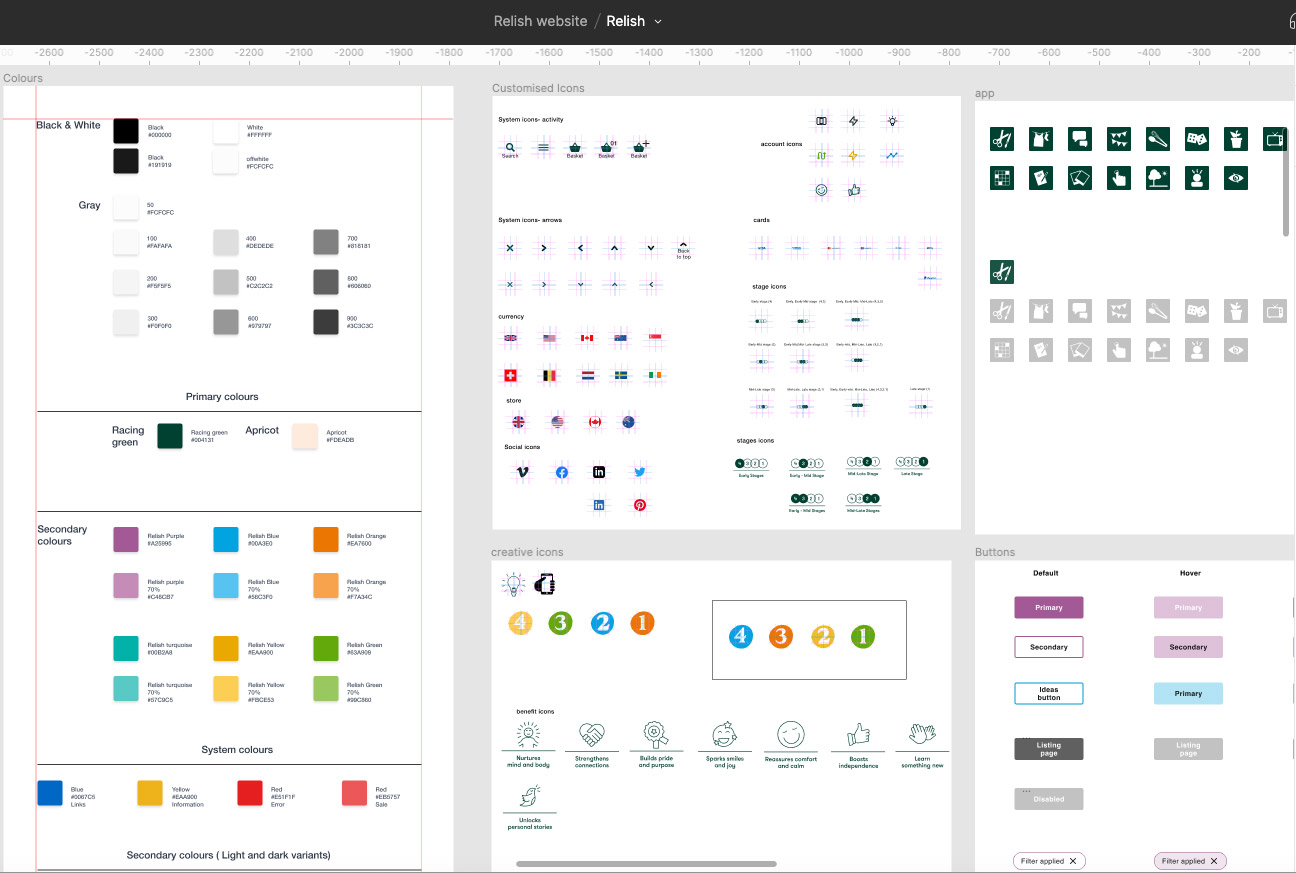Image resolution: width=1296 pixels, height=873 pixels.
Task: Select the Vimeo social icon
Action: click(522, 472)
